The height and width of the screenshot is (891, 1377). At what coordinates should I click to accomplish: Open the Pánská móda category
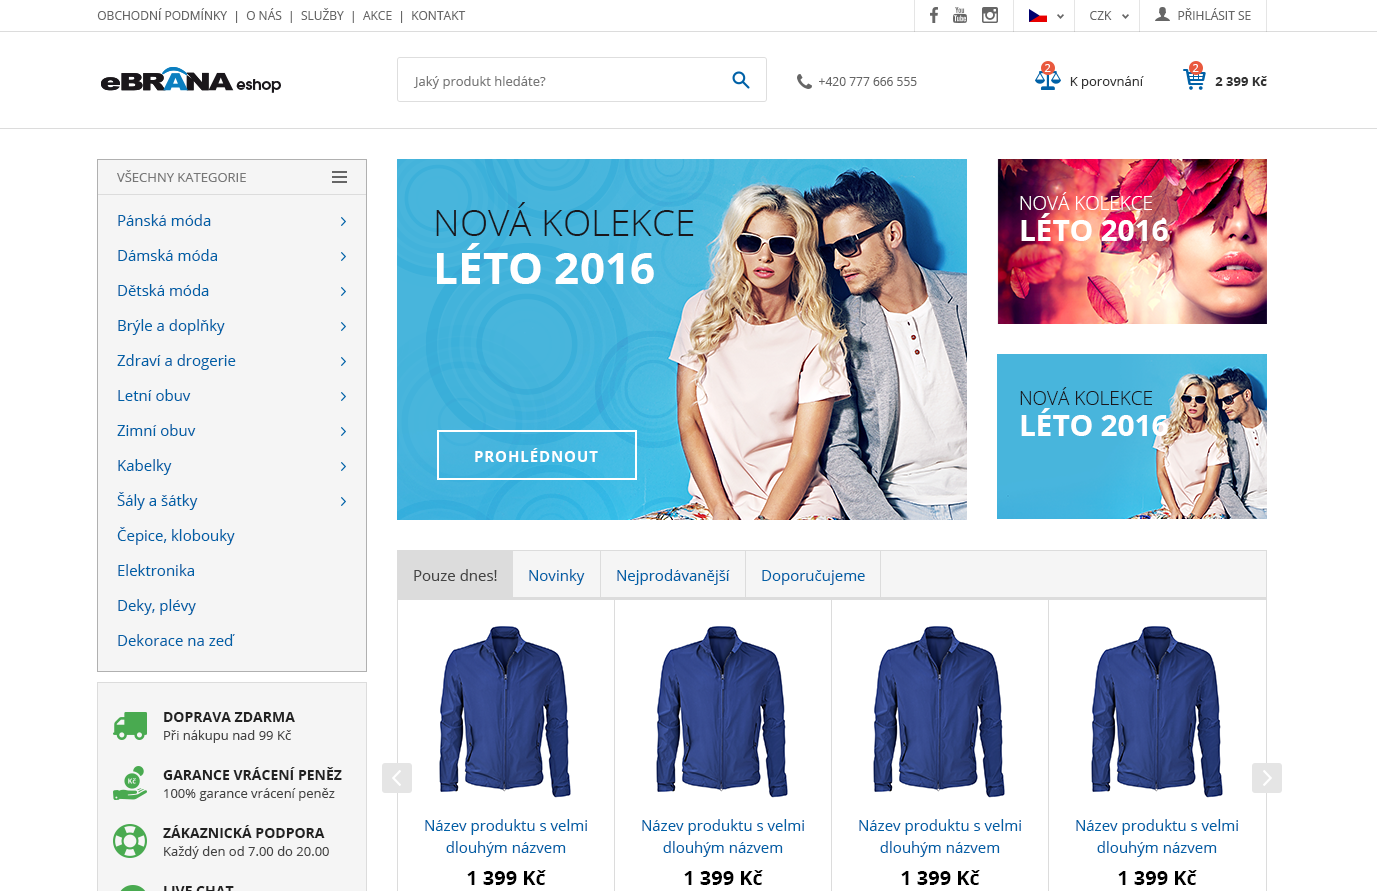(x=164, y=221)
